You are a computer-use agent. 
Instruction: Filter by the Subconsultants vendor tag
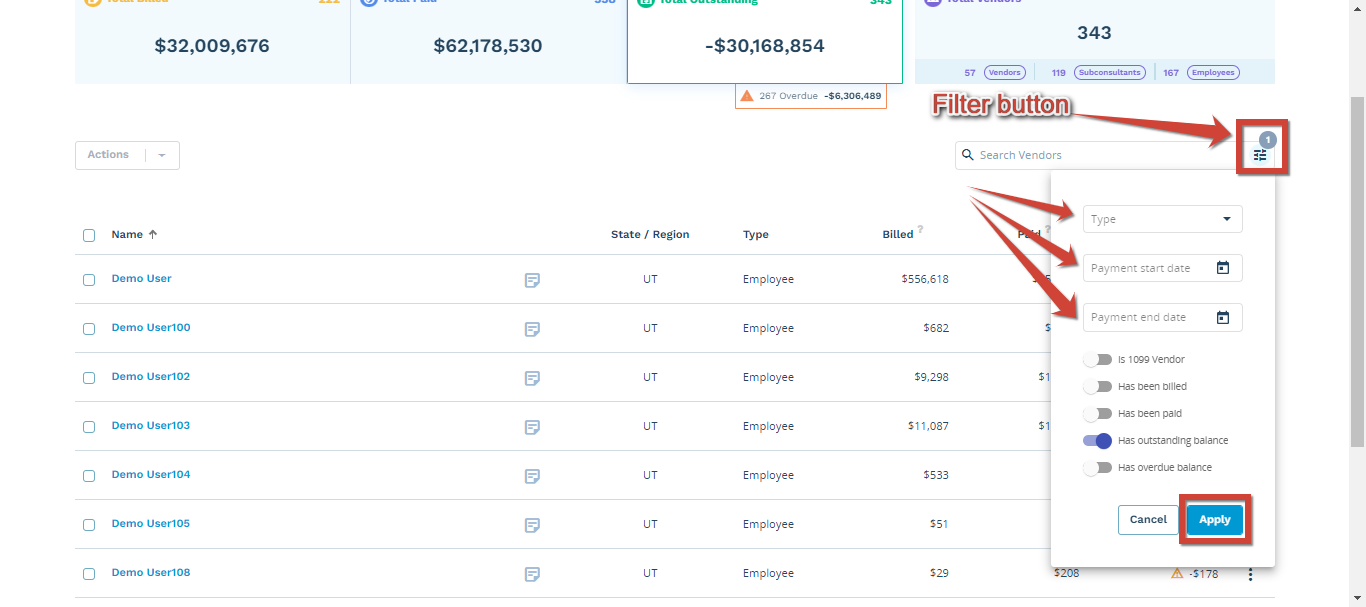click(x=1110, y=73)
